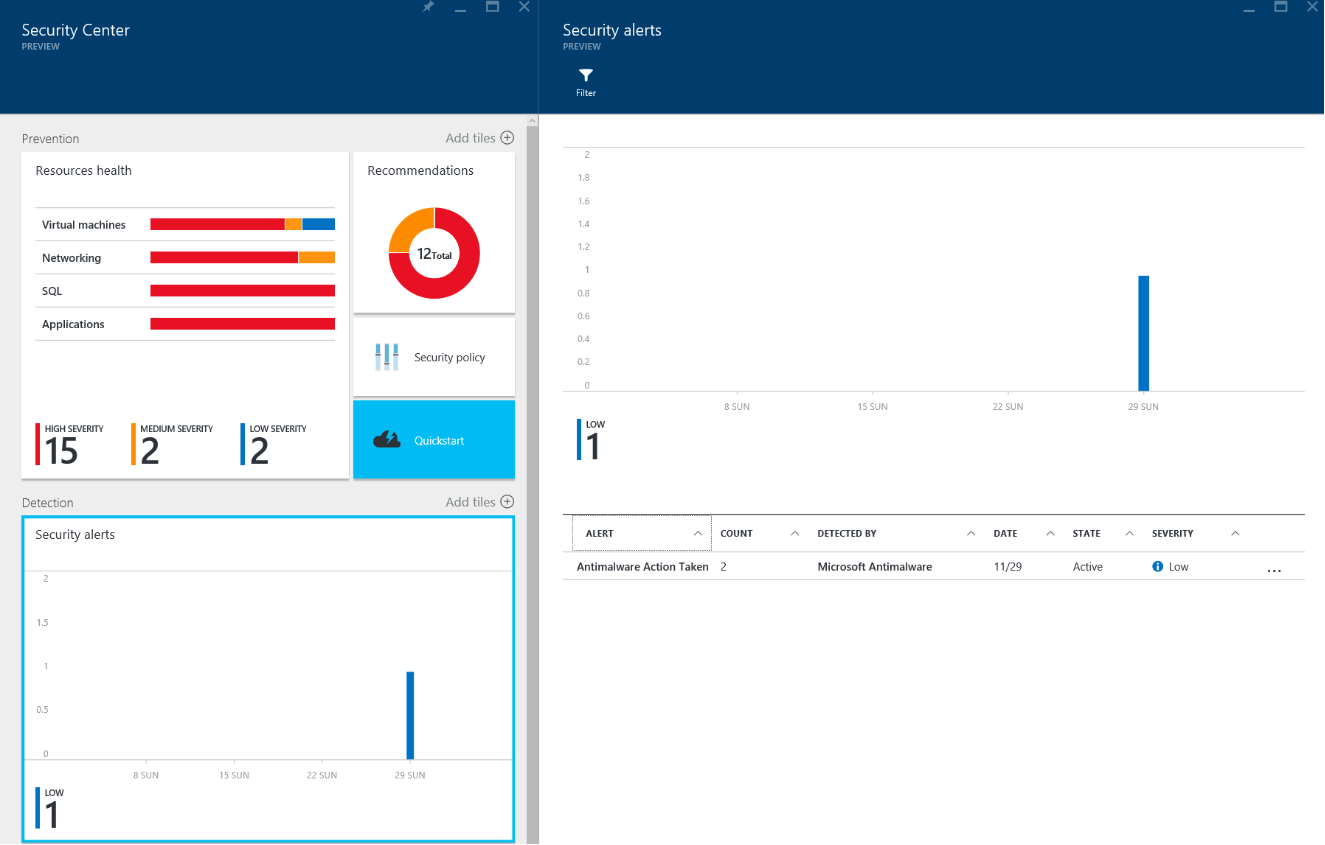
Task: Sort by STATE column arrow
Action: click(x=1129, y=534)
